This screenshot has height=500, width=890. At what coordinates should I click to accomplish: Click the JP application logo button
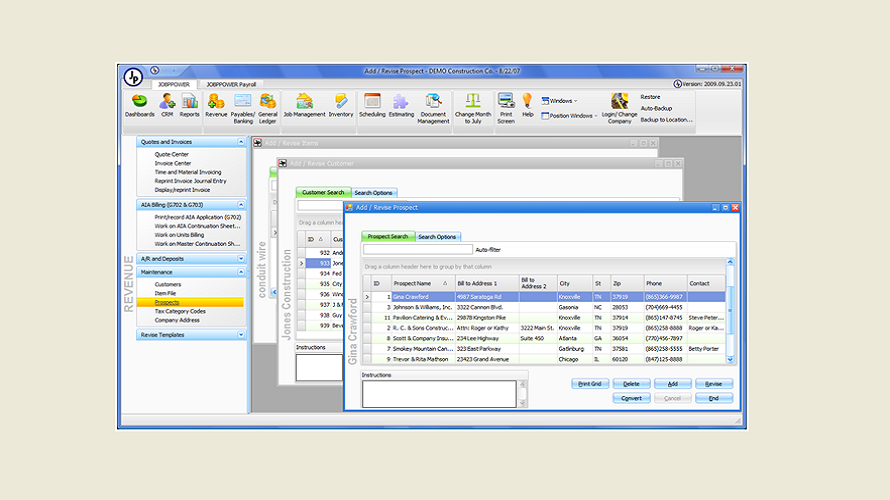pos(133,77)
